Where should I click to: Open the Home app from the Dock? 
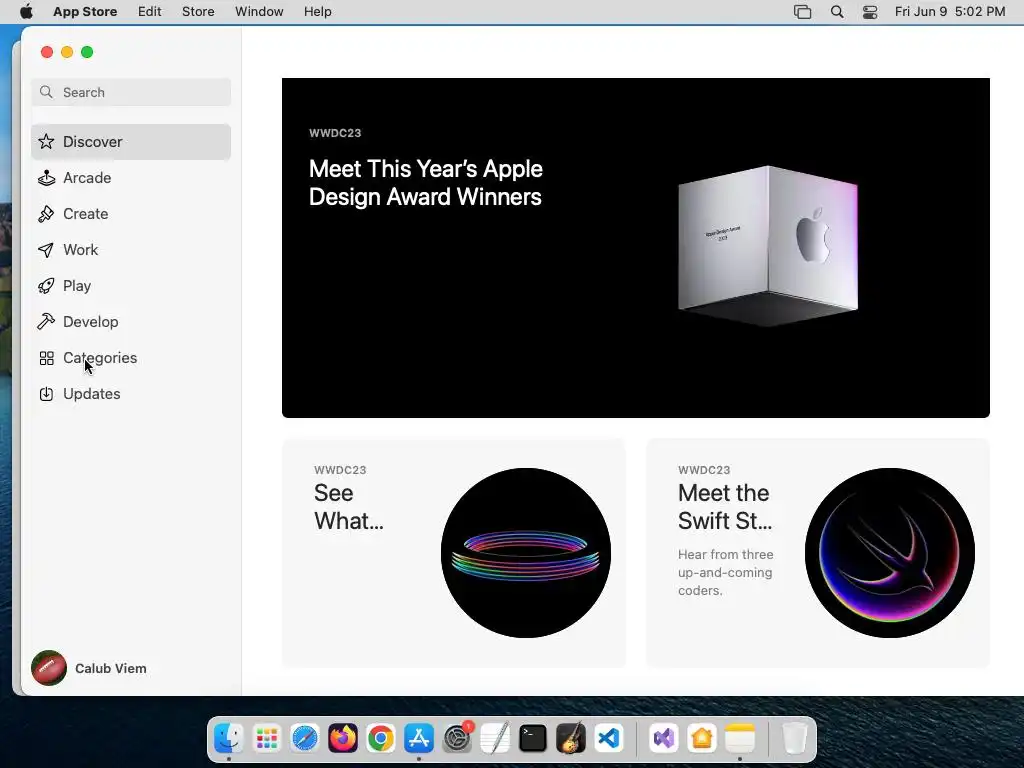tap(701, 739)
